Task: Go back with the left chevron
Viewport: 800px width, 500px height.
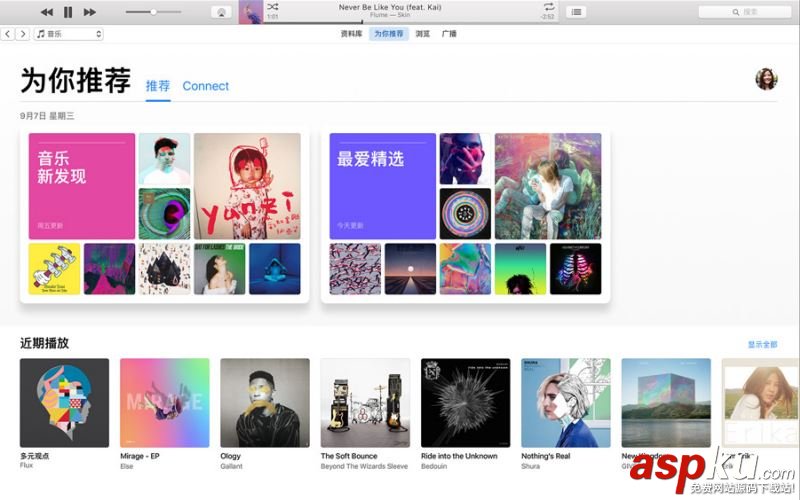Action: pos(8,34)
